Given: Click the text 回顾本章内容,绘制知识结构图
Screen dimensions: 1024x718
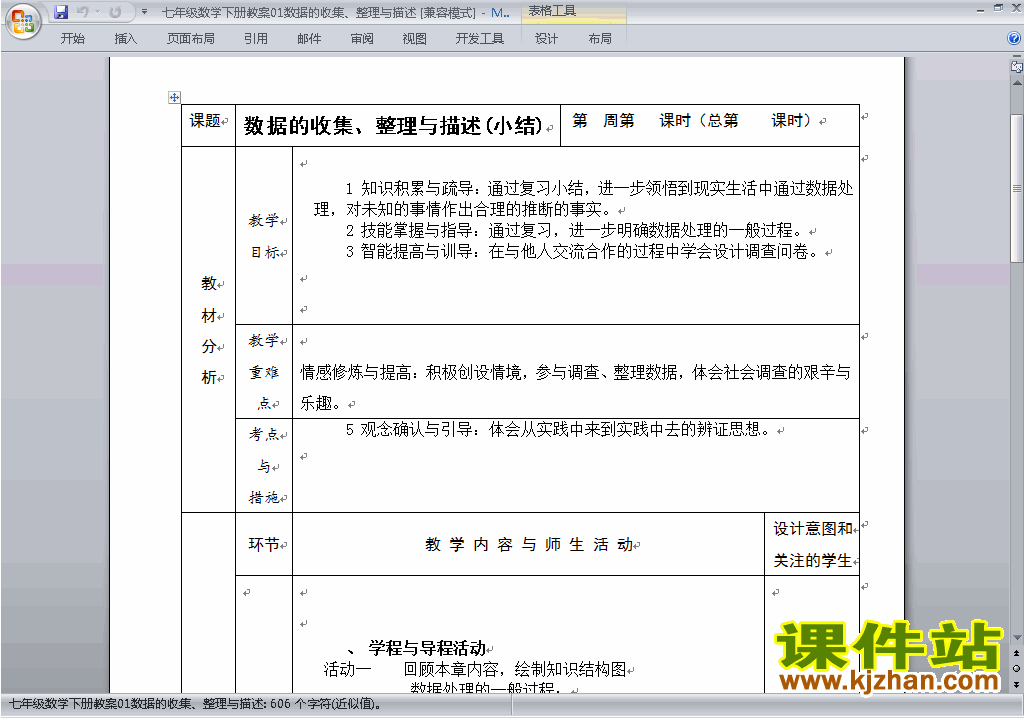Looking at the screenshot, I should point(515,669).
